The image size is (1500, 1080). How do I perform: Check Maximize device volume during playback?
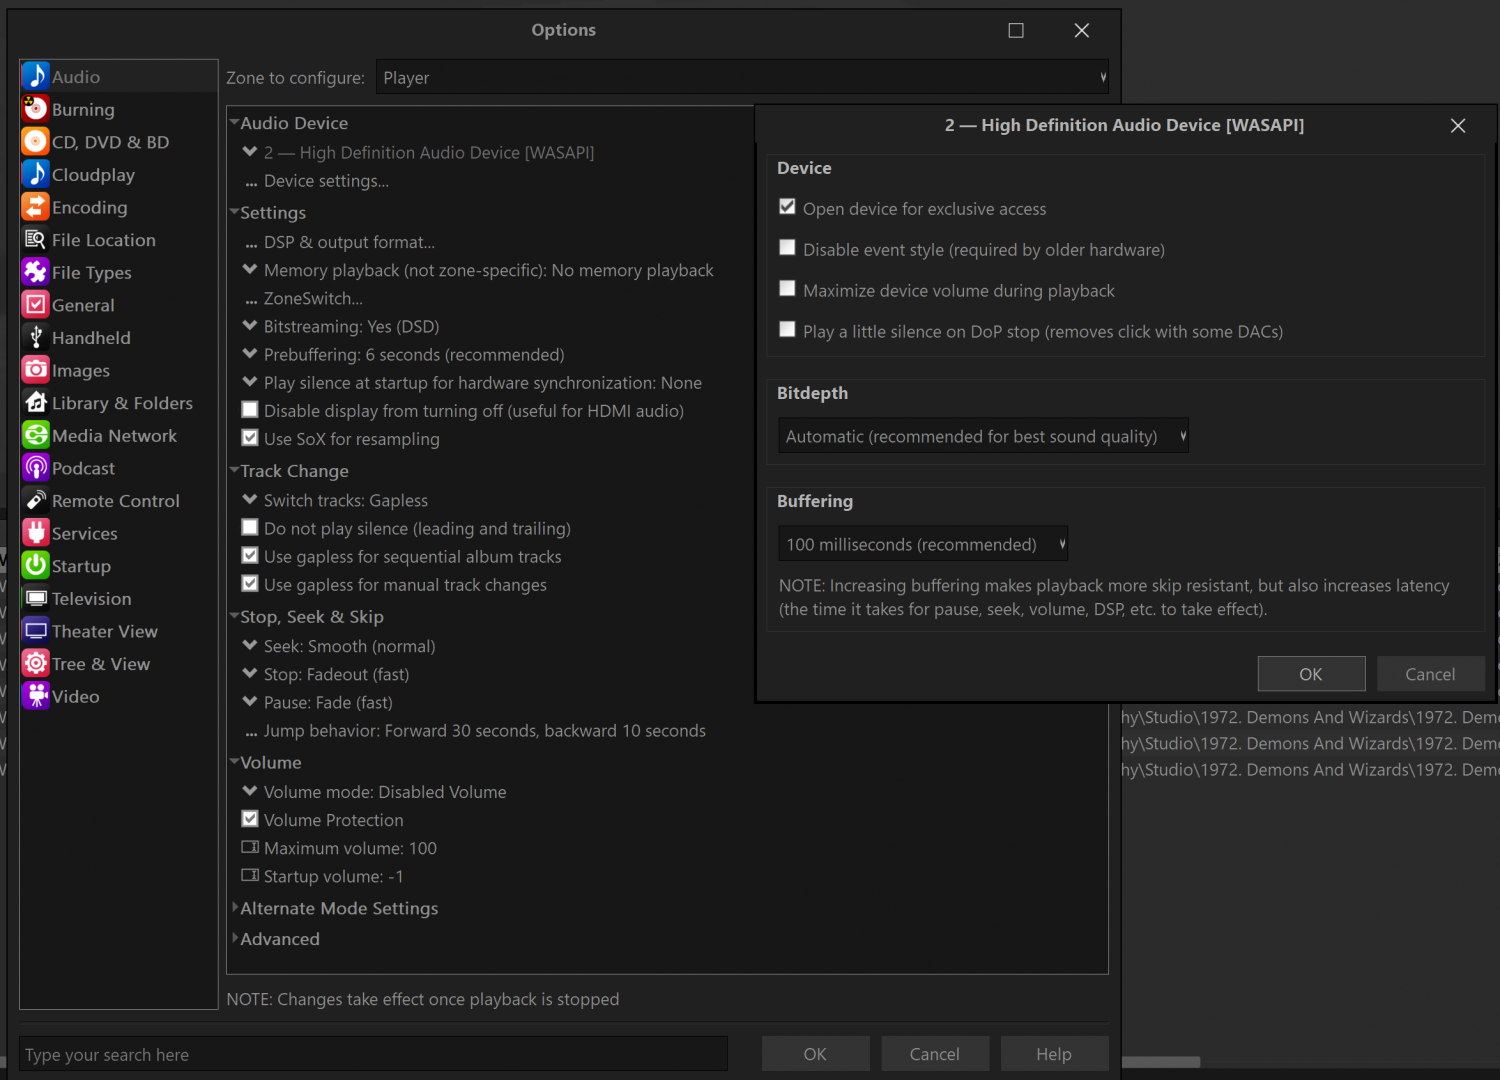click(788, 289)
